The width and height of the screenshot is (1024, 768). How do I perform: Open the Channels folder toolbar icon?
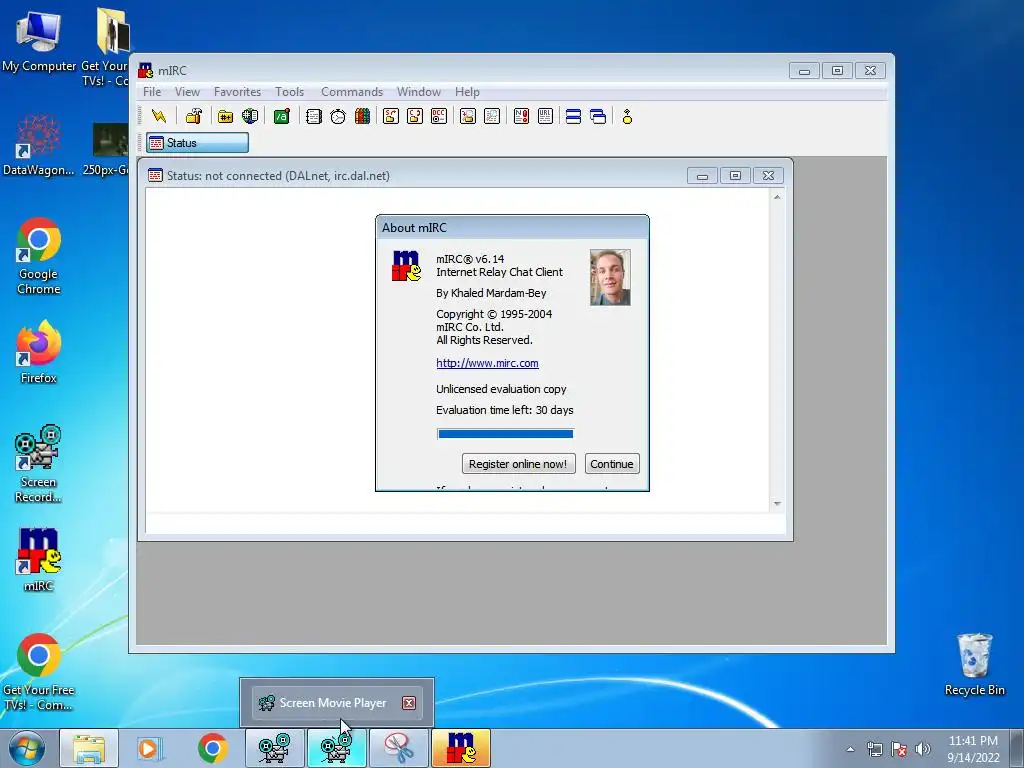[225, 116]
